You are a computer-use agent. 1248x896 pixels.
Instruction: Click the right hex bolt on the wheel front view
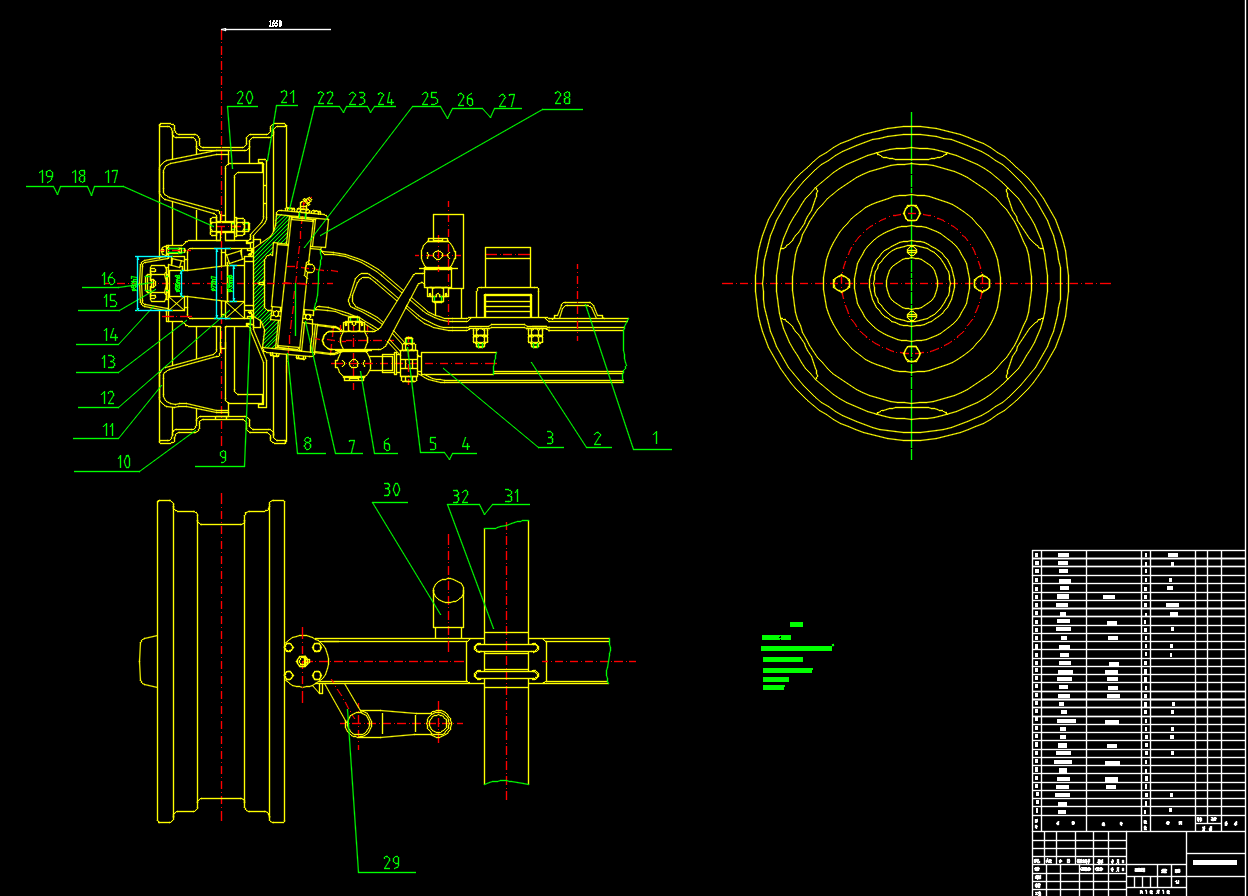coord(982,283)
